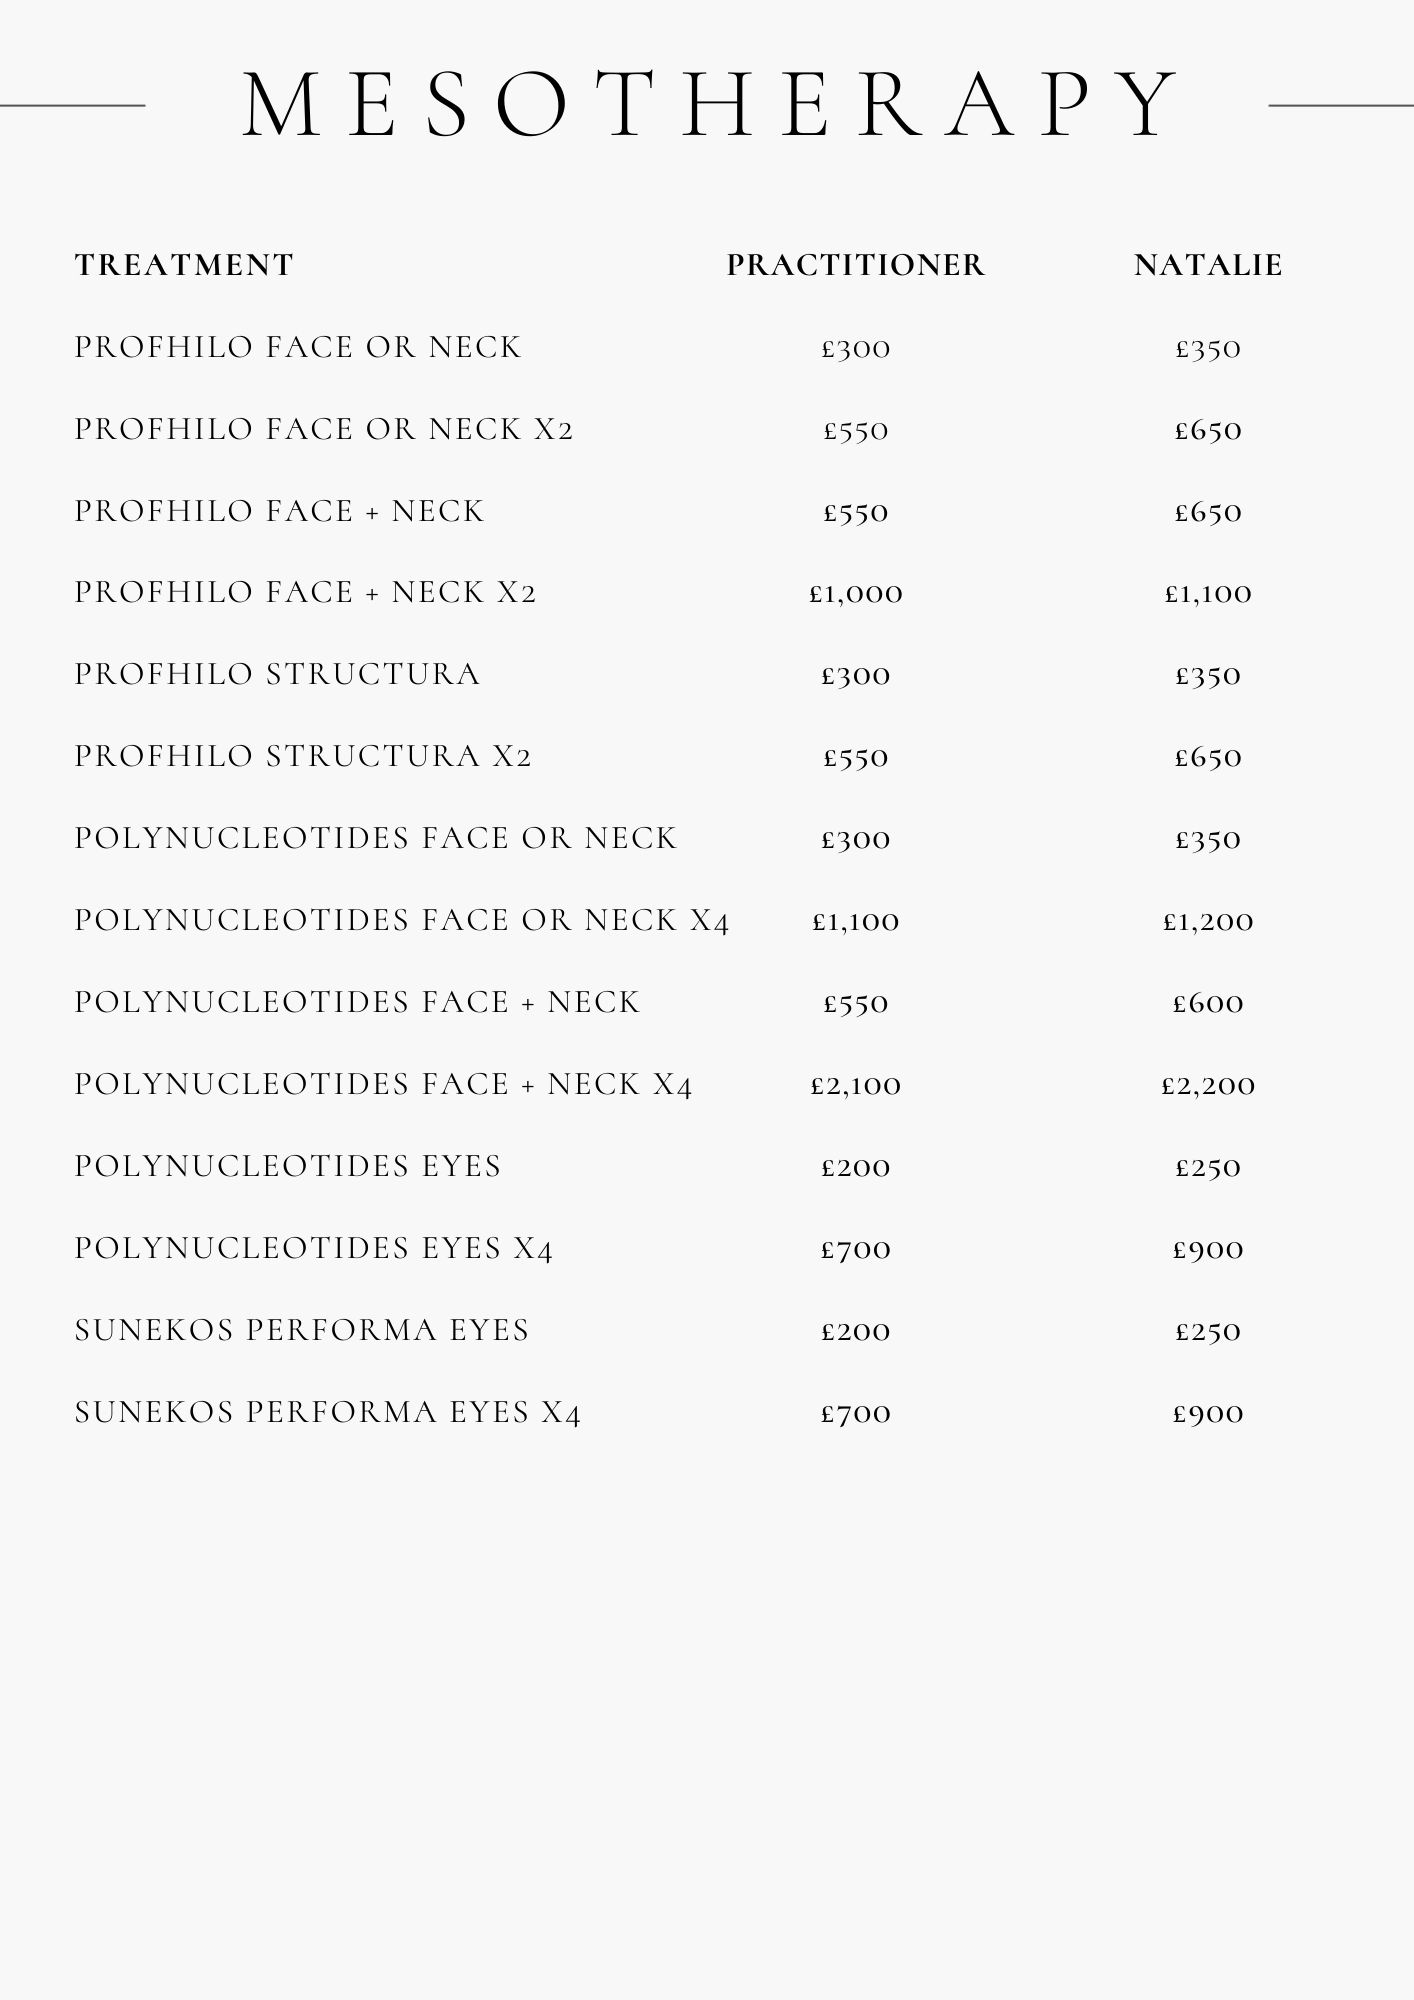This screenshot has width=1414, height=2000.
Task: Select the Profhilo Structura X2 treatment name
Action: pyautogui.click(x=303, y=756)
